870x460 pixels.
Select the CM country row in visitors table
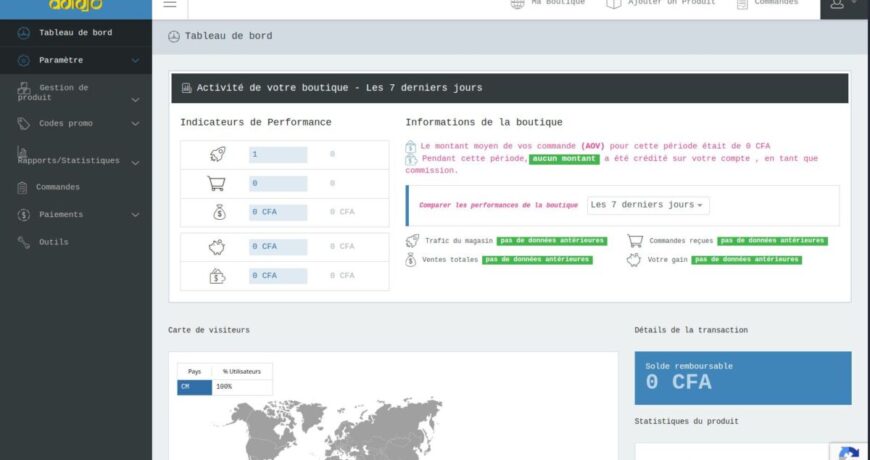coord(195,387)
